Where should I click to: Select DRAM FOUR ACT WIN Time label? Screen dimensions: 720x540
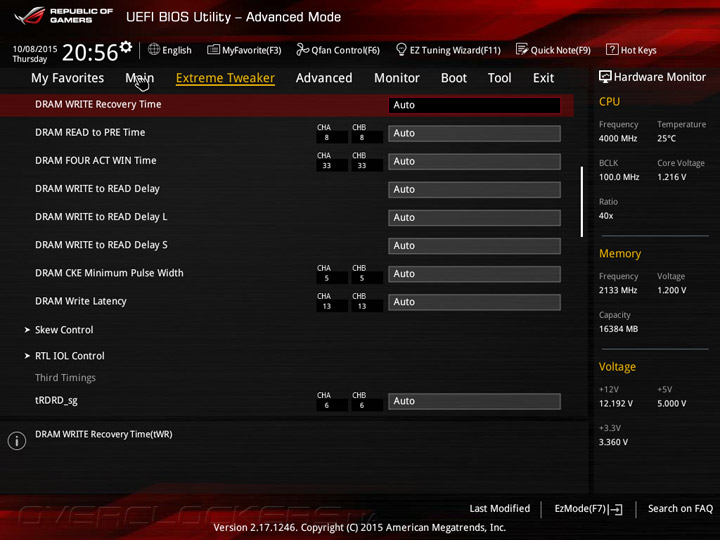click(96, 161)
